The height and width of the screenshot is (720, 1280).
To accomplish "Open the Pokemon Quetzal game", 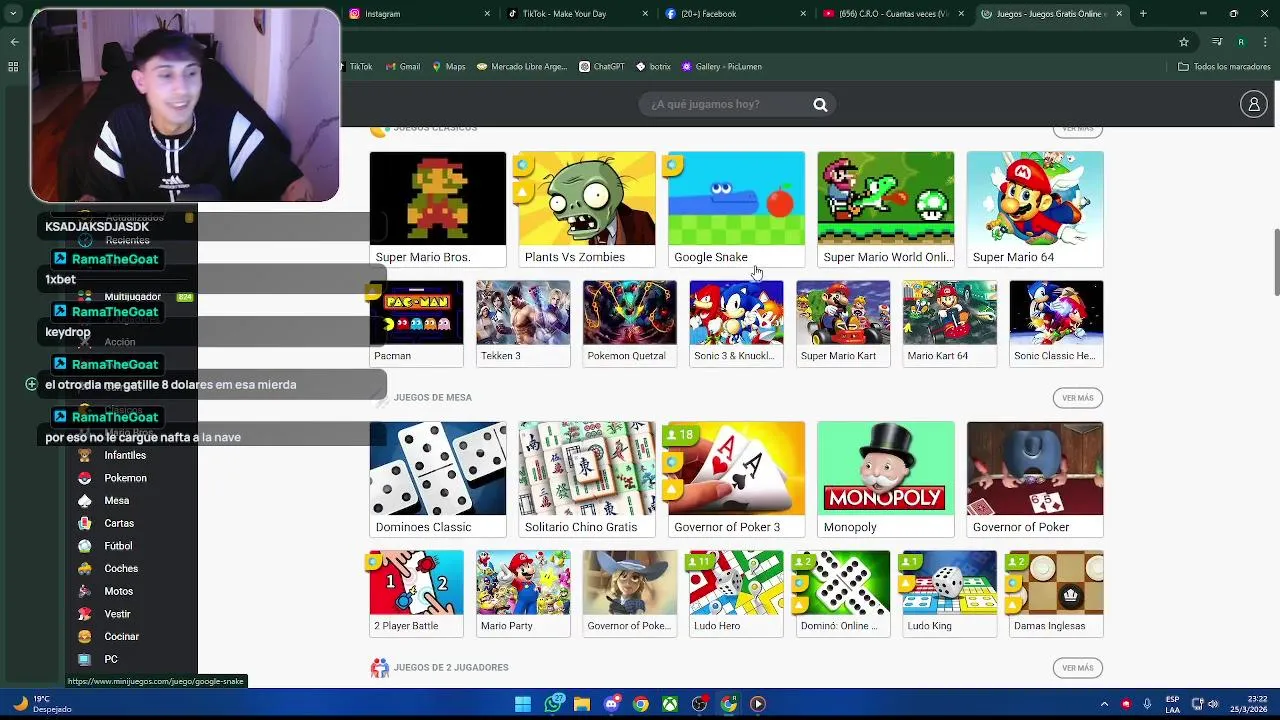I will (630, 323).
